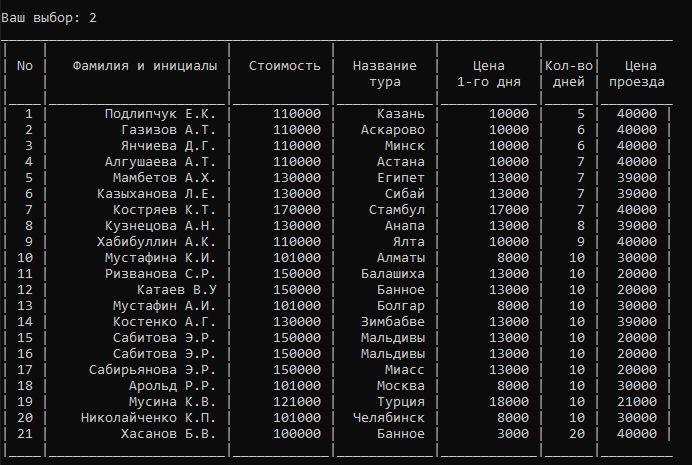Select the tour name 'Минск'
This screenshot has height=465, width=692.
pyautogui.click(x=405, y=146)
